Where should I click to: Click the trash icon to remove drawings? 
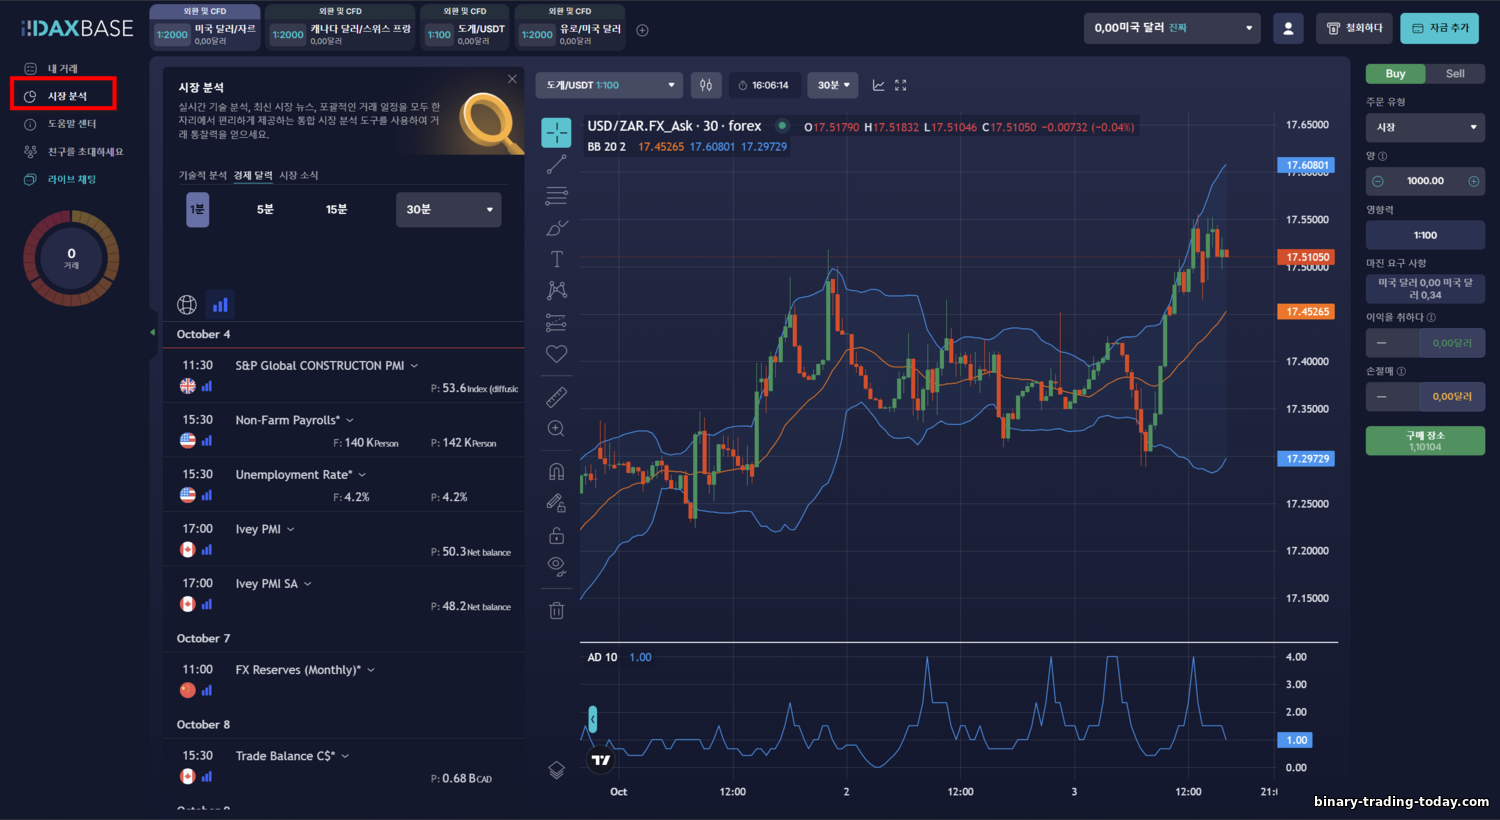click(556, 610)
